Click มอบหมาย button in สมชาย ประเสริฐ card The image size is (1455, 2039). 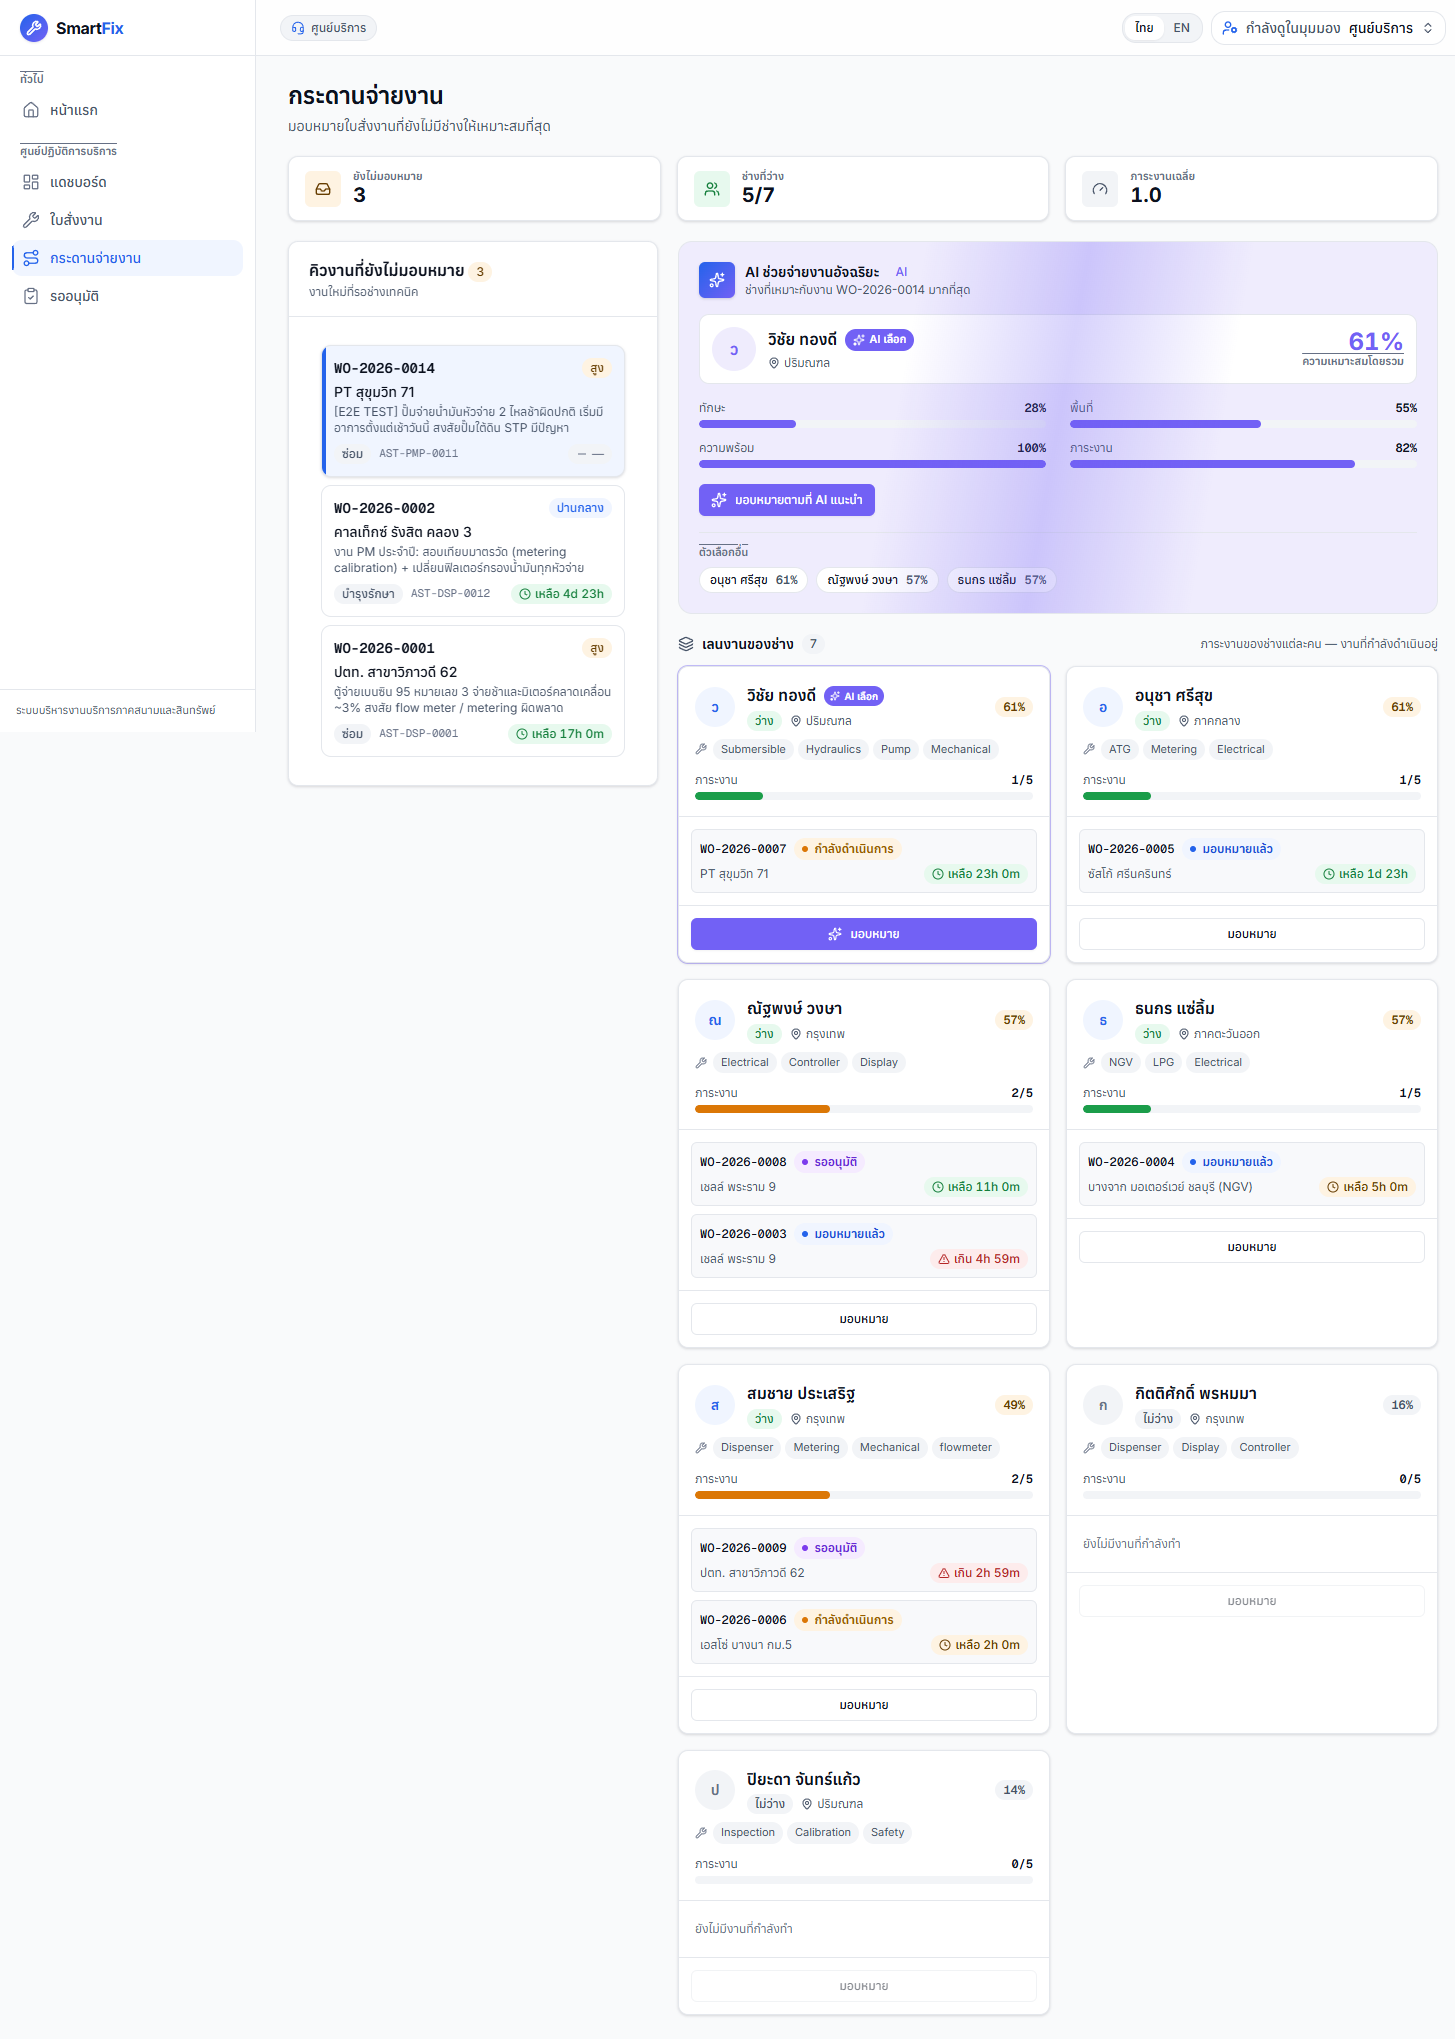click(x=864, y=1705)
